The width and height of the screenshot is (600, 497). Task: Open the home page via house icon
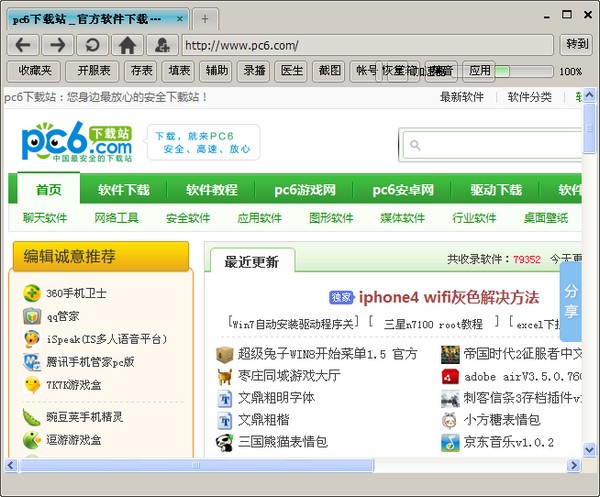(x=127, y=45)
